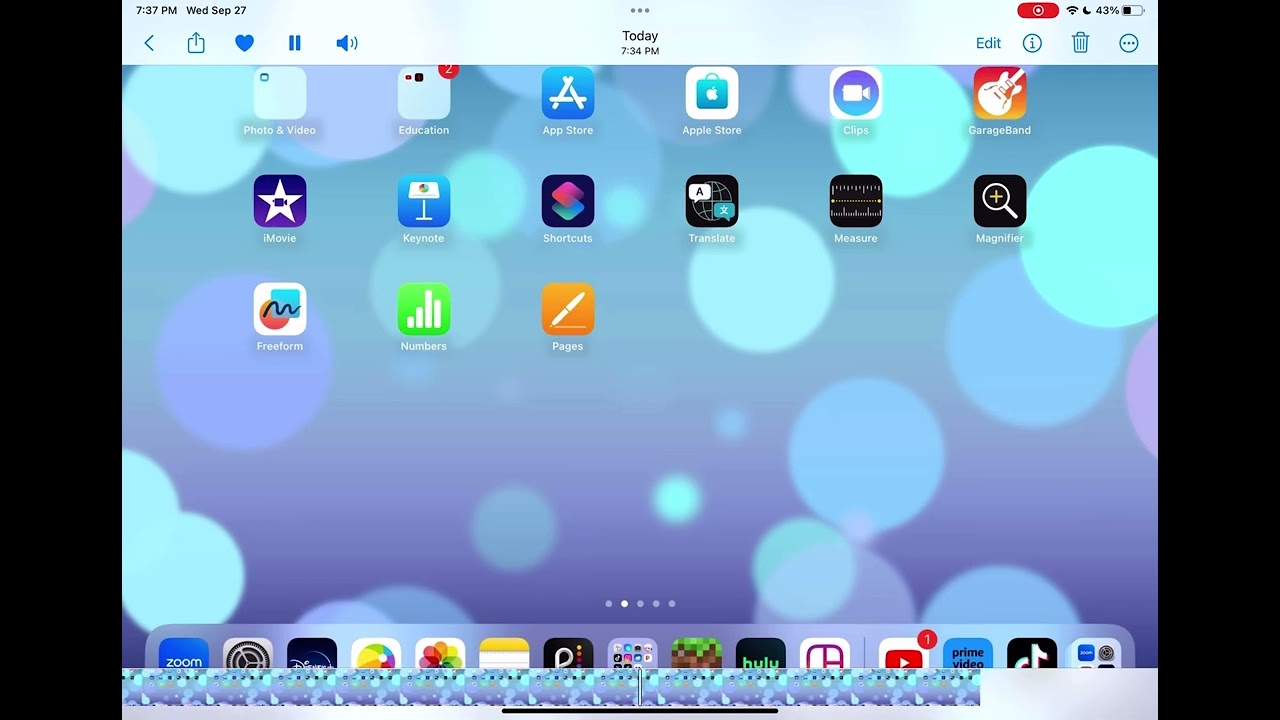Open Settings gear in the dock
1280x720 pixels.
(248, 654)
